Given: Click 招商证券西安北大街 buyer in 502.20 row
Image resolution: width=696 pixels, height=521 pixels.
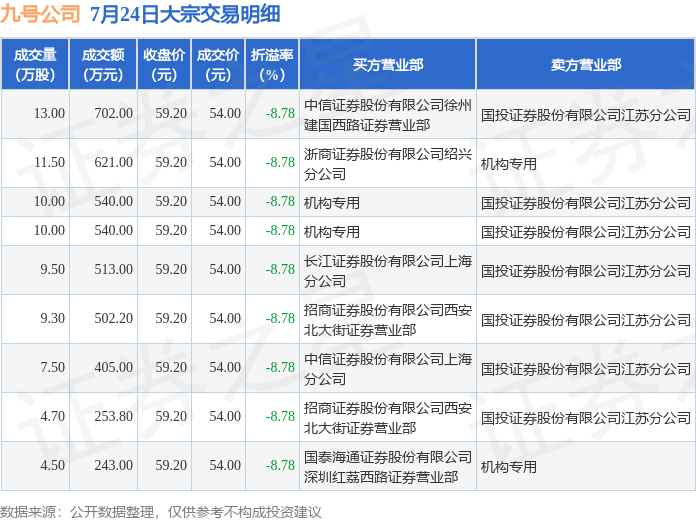Looking at the screenshot, I should click(388, 320).
